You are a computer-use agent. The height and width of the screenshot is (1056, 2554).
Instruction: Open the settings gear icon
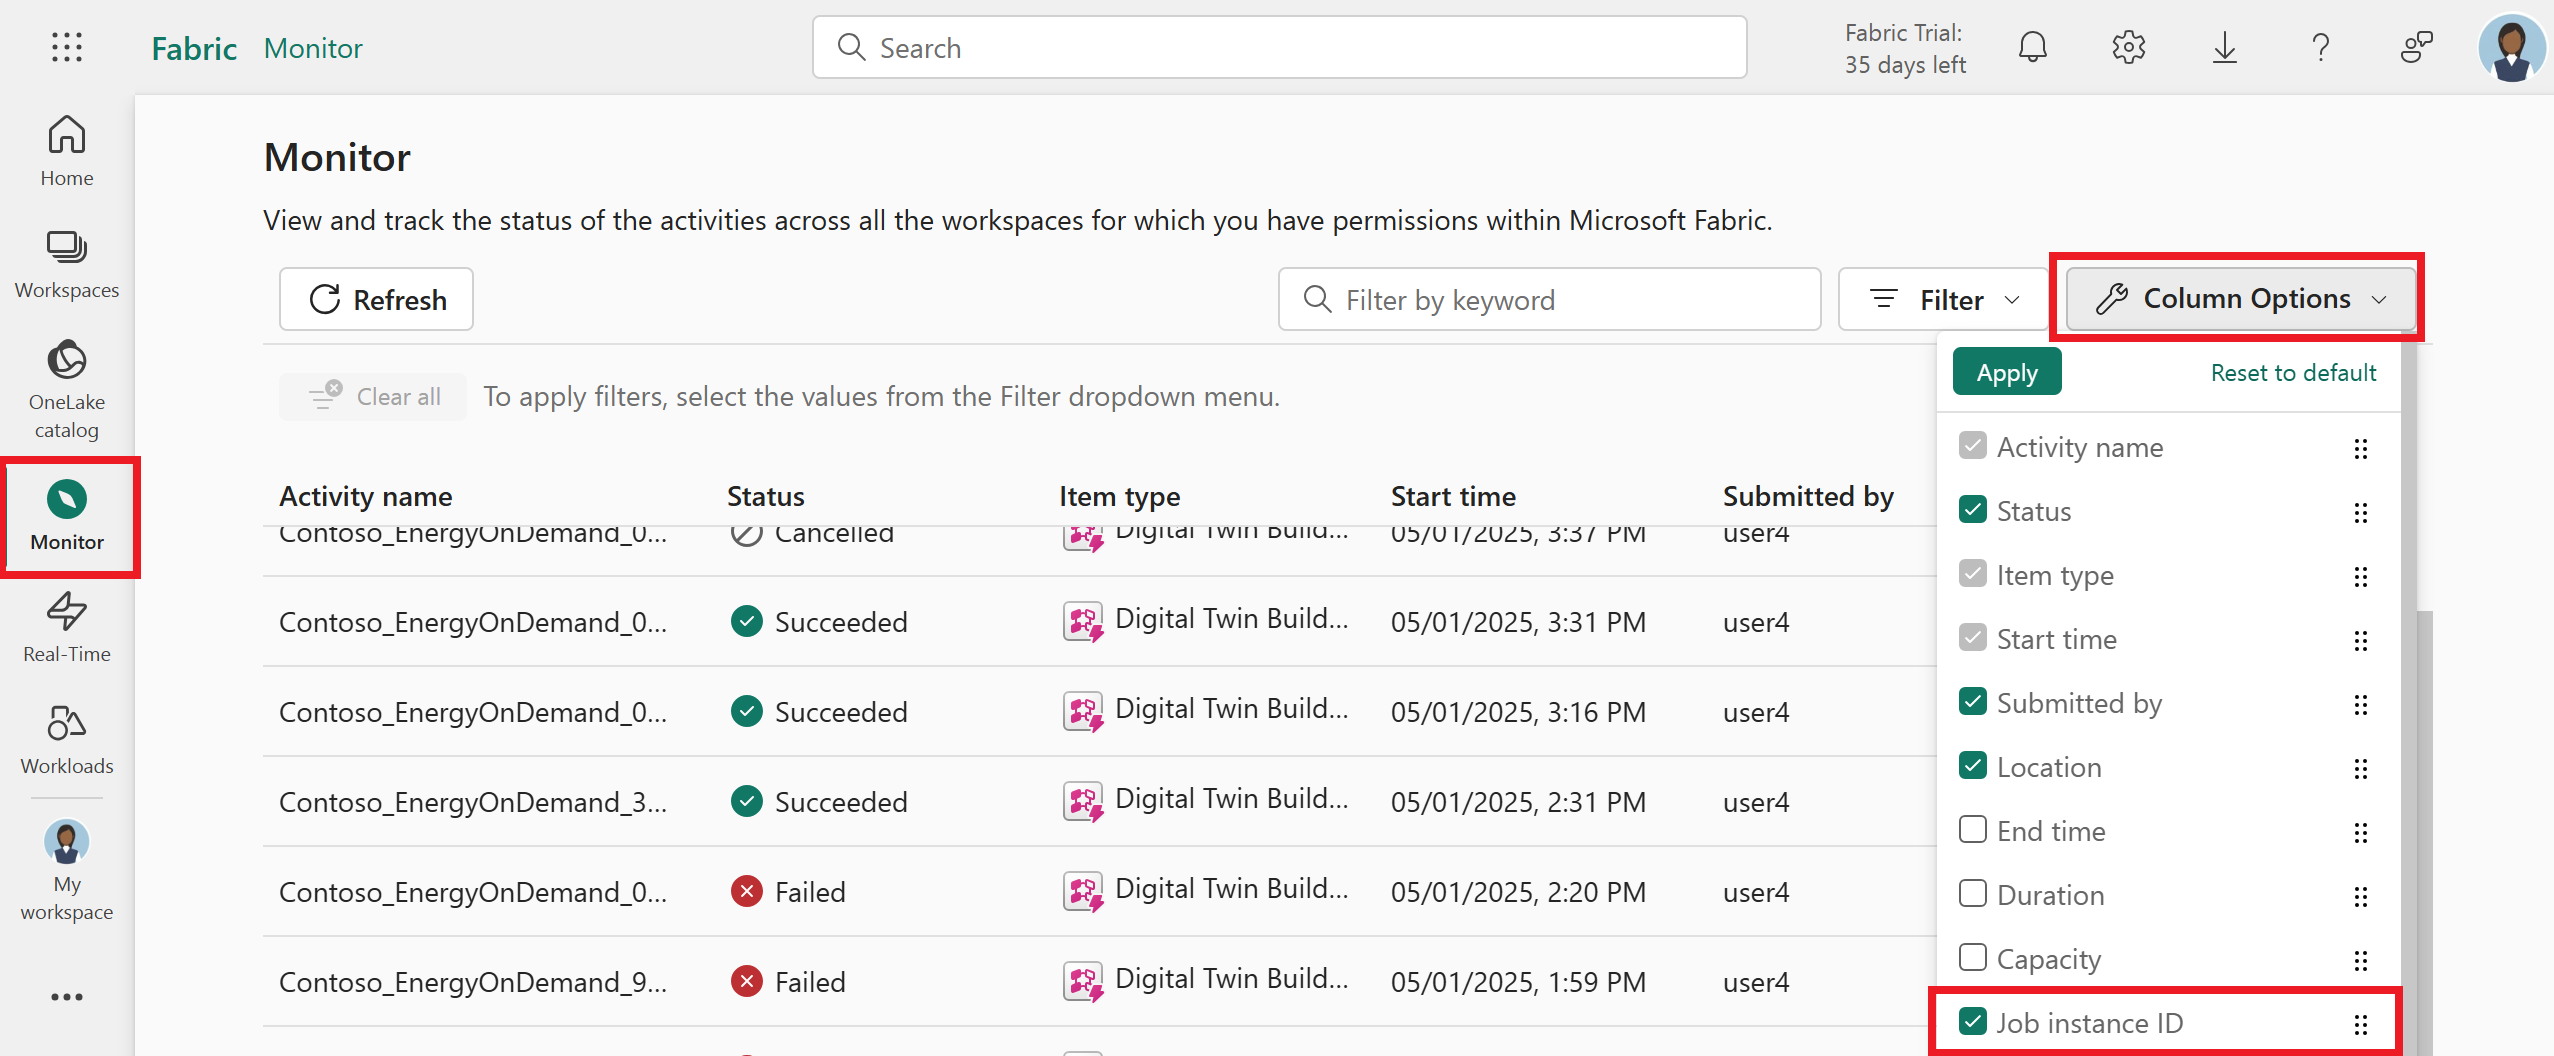point(2128,47)
